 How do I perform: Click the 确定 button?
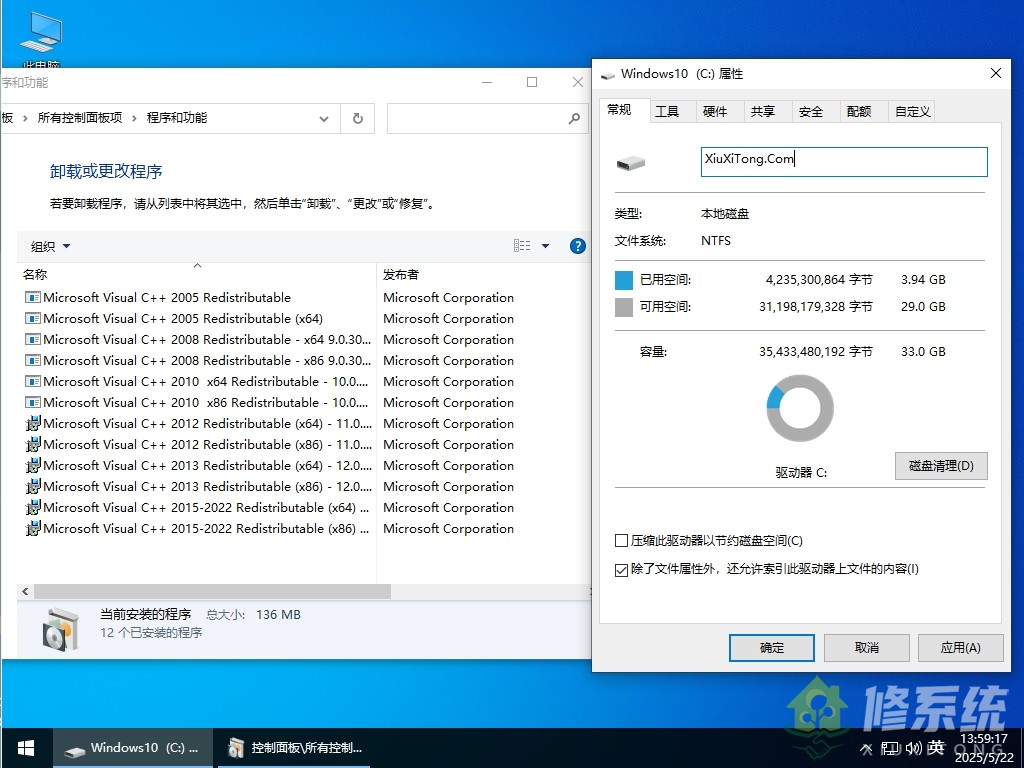(x=772, y=648)
